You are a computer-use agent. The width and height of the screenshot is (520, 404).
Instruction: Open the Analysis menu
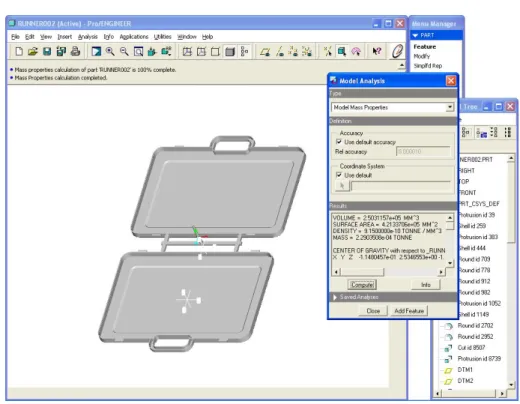pos(88,37)
